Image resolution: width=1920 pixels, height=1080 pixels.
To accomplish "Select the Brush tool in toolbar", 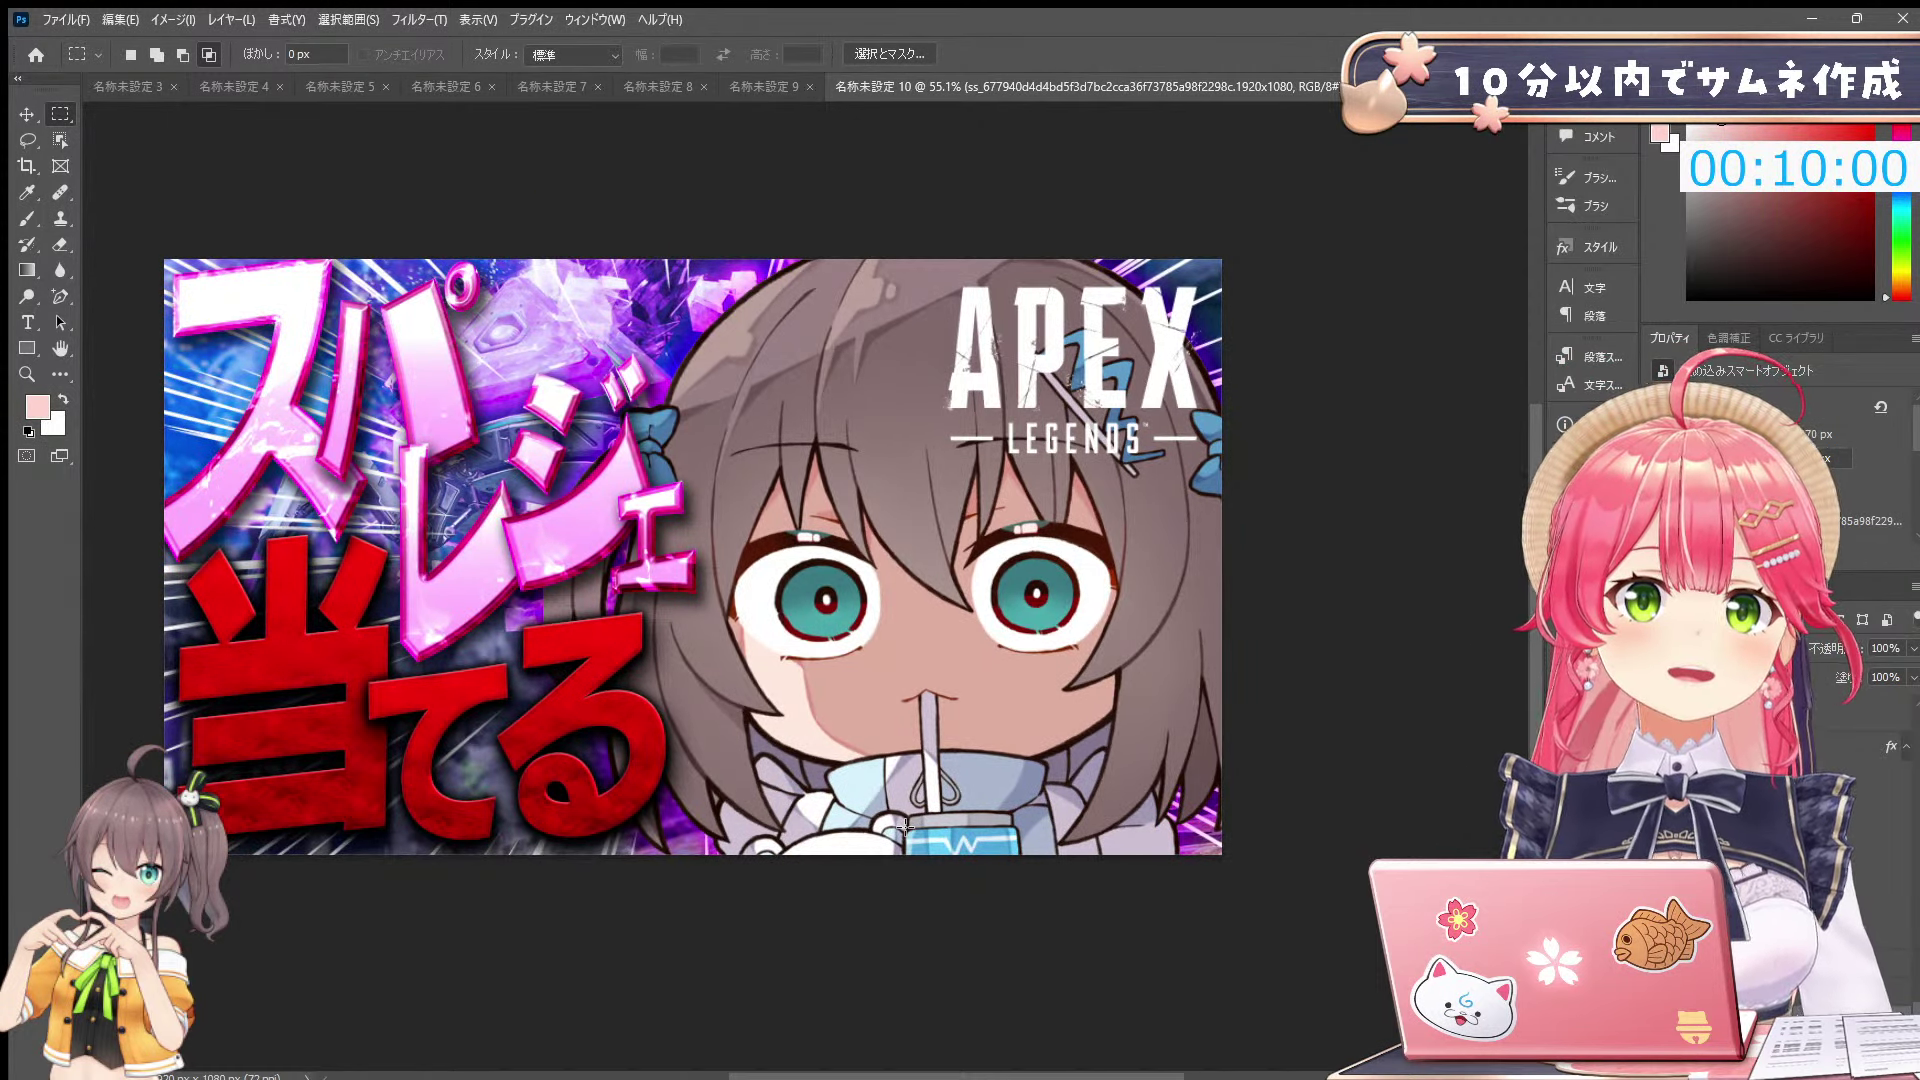I will [x=27, y=218].
